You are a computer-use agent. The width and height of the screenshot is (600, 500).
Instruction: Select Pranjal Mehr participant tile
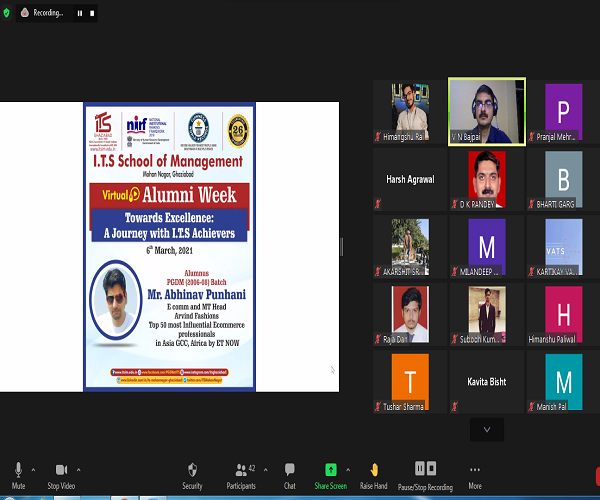point(563,112)
